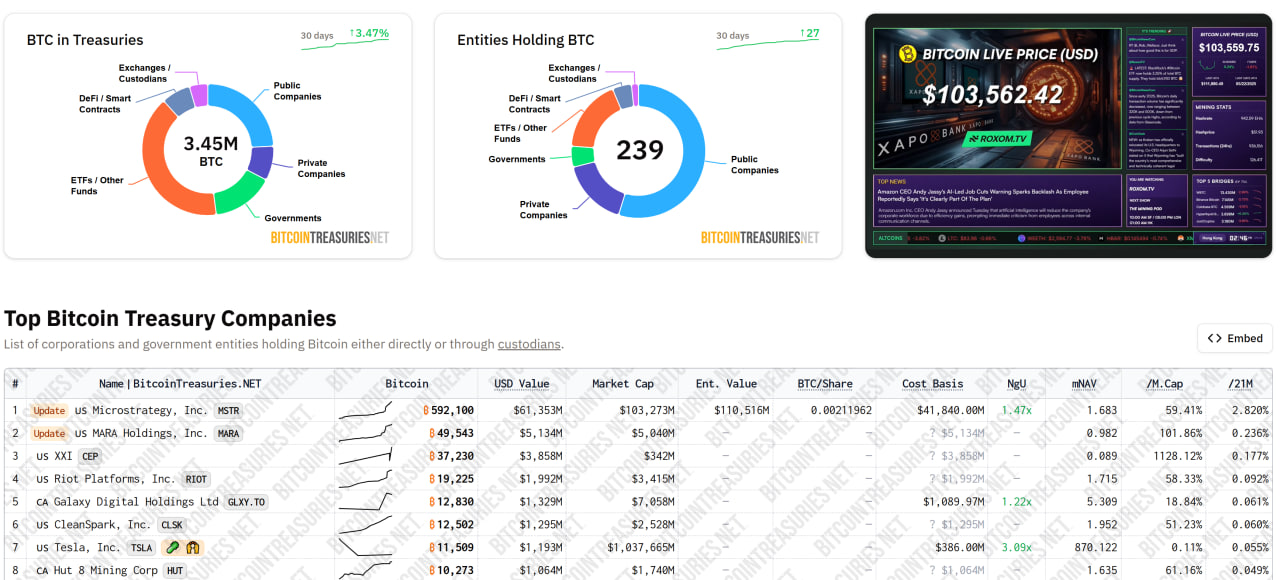Open the Embed code button
The width and height of the screenshot is (1280, 580).
tap(1234, 338)
